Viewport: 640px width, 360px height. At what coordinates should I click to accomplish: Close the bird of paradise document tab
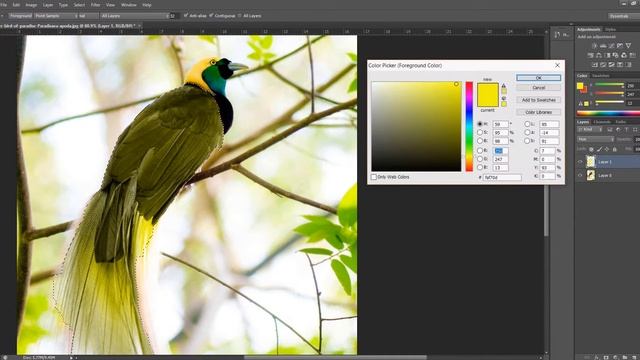pos(139,26)
